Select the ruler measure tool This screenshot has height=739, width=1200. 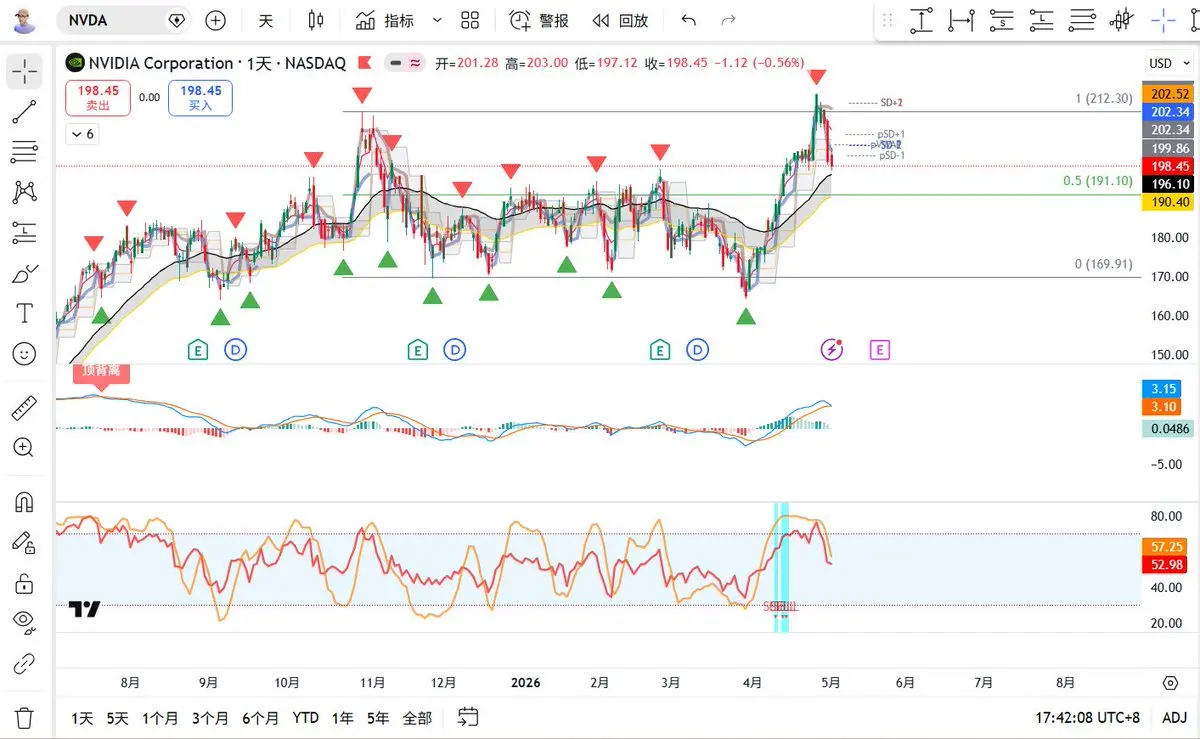(x=24, y=408)
